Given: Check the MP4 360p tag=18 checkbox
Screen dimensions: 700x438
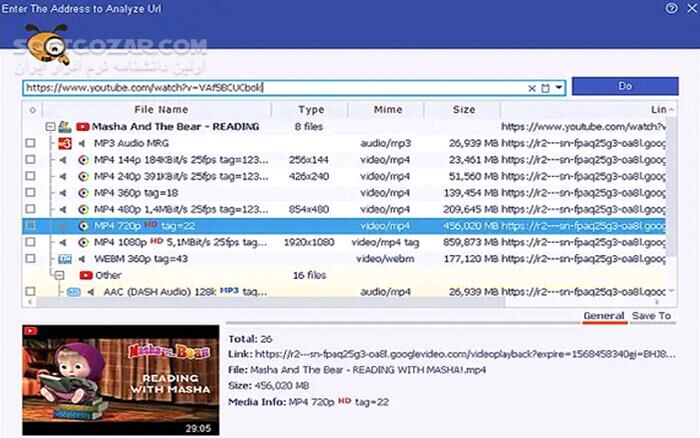Looking at the screenshot, I should pyautogui.click(x=30, y=193).
